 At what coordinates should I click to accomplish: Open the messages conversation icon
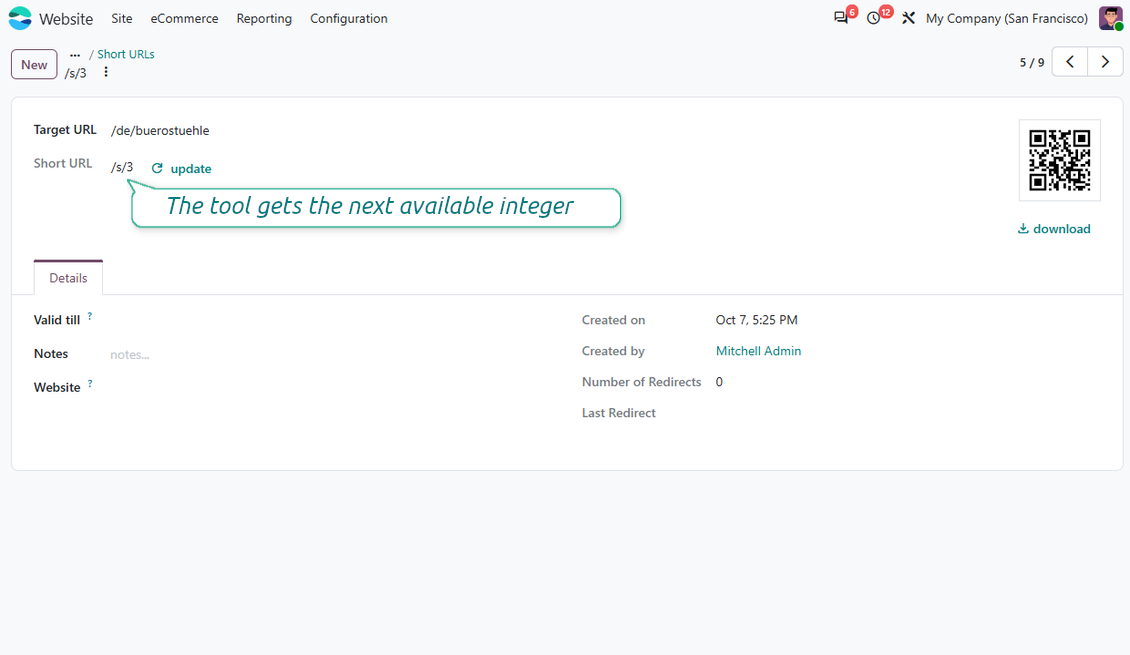pos(840,18)
